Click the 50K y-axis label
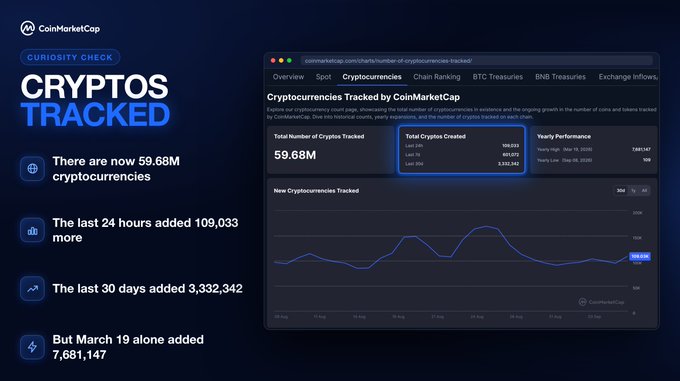This screenshot has height=381, width=680. pyautogui.click(x=636, y=288)
